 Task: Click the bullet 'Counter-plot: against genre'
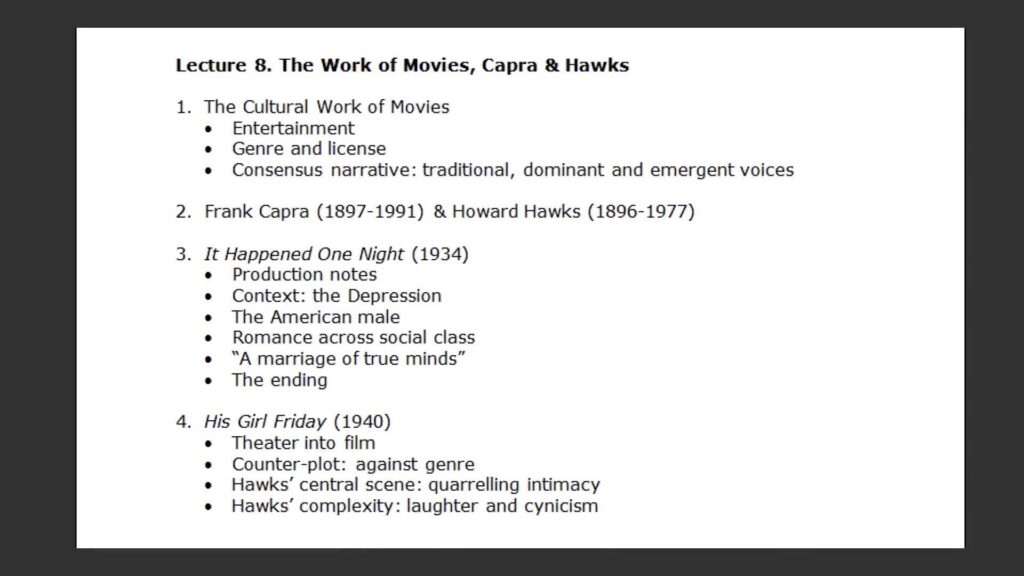[x=353, y=464]
